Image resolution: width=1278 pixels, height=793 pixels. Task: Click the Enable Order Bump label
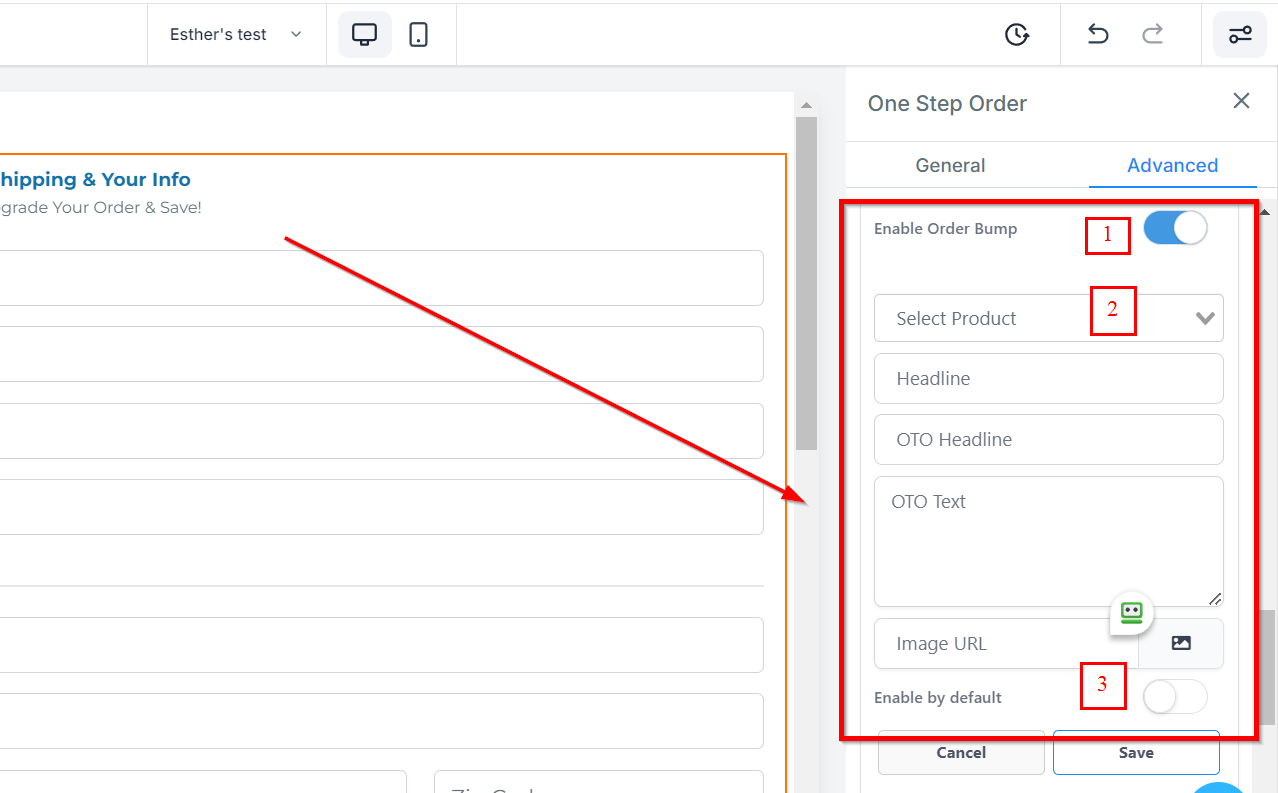click(945, 229)
